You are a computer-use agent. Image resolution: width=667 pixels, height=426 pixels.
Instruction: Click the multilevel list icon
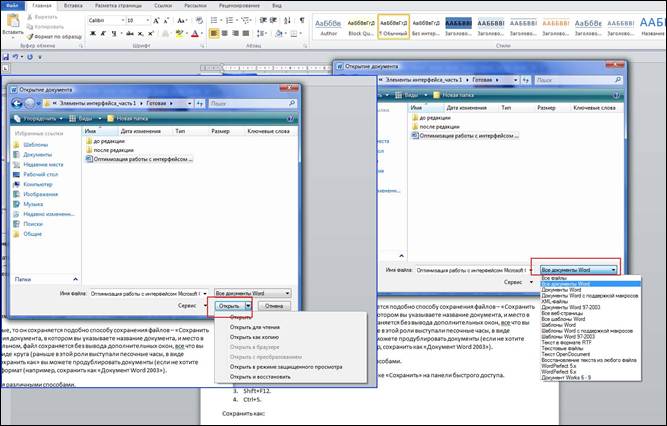click(x=245, y=20)
